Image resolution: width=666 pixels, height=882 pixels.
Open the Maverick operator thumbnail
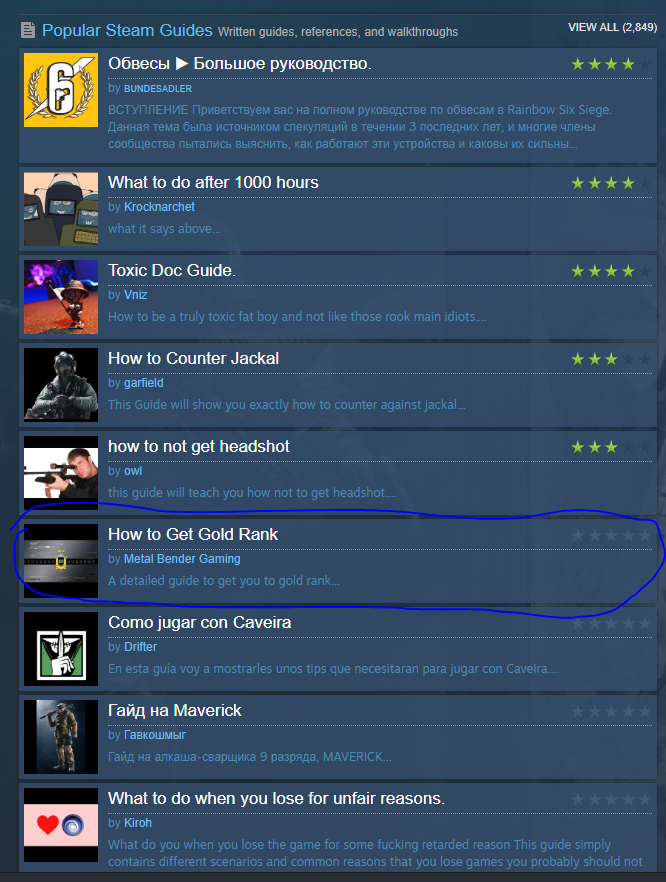(61, 737)
